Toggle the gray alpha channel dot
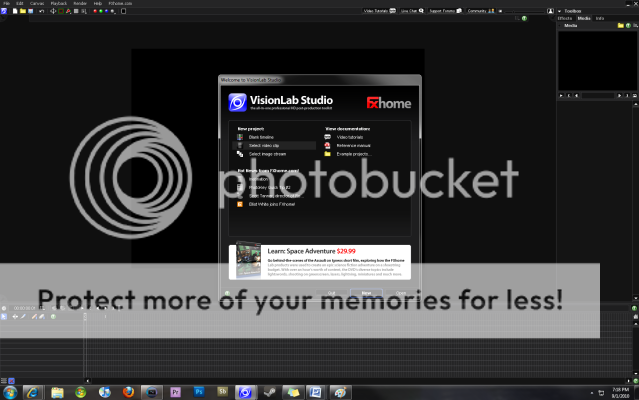Screen dimensions: 639x400 tap(112, 11)
